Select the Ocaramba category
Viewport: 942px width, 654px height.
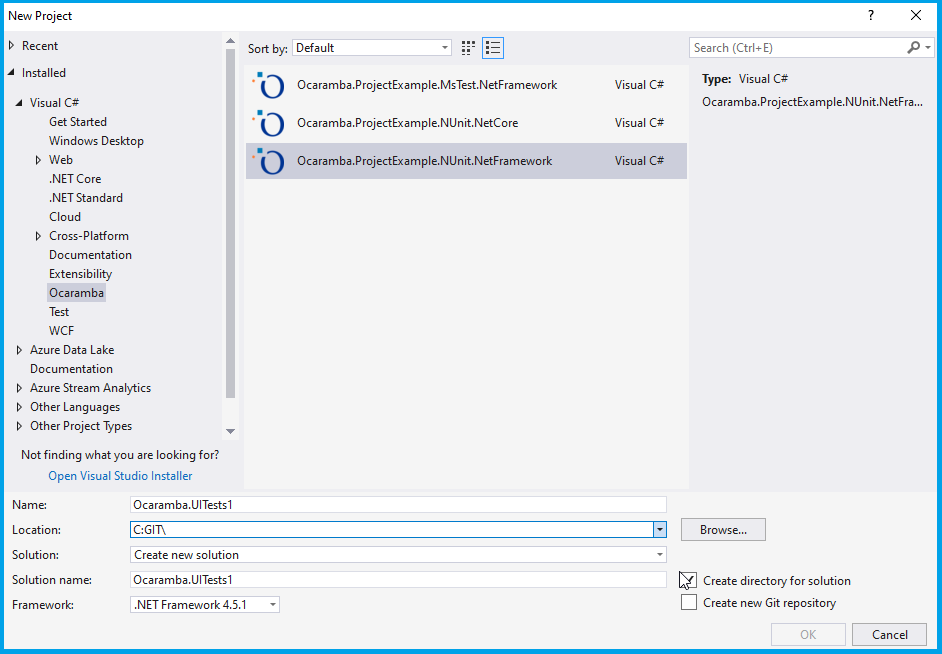[76, 293]
